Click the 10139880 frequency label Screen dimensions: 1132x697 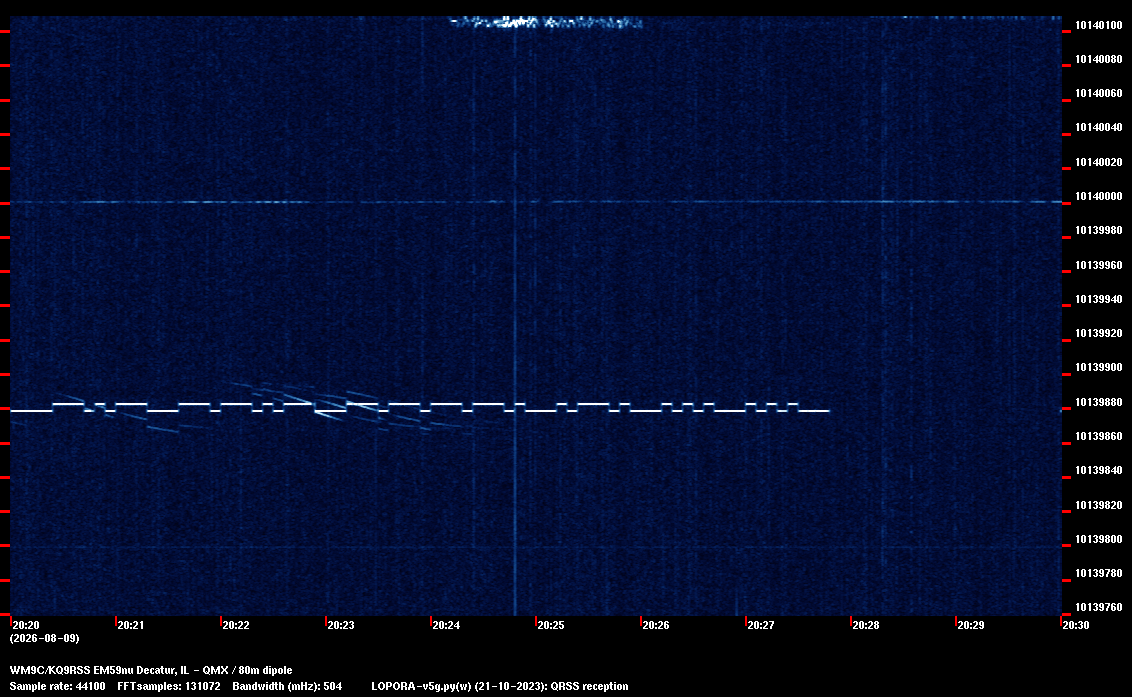[x=1098, y=402]
